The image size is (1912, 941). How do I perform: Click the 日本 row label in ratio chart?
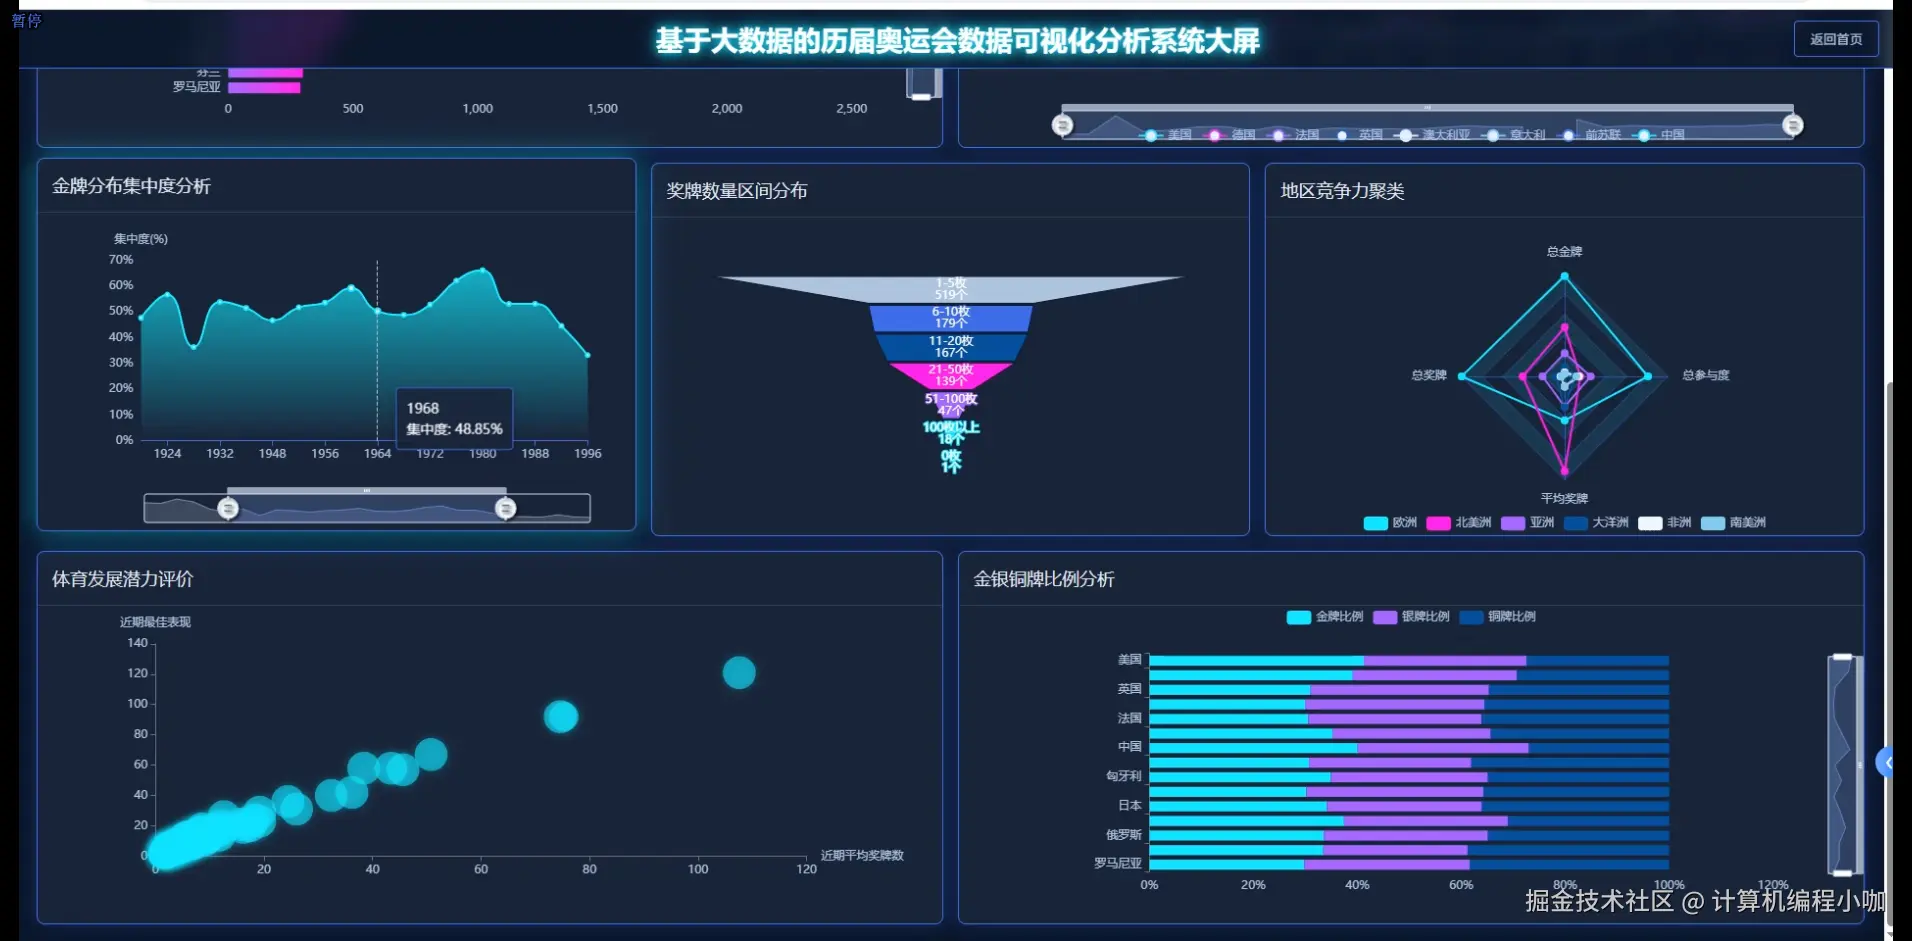click(x=1129, y=805)
